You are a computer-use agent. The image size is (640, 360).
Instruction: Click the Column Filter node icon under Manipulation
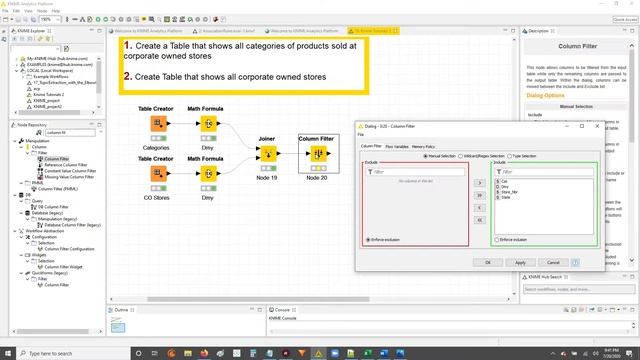(x=40, y=159)
